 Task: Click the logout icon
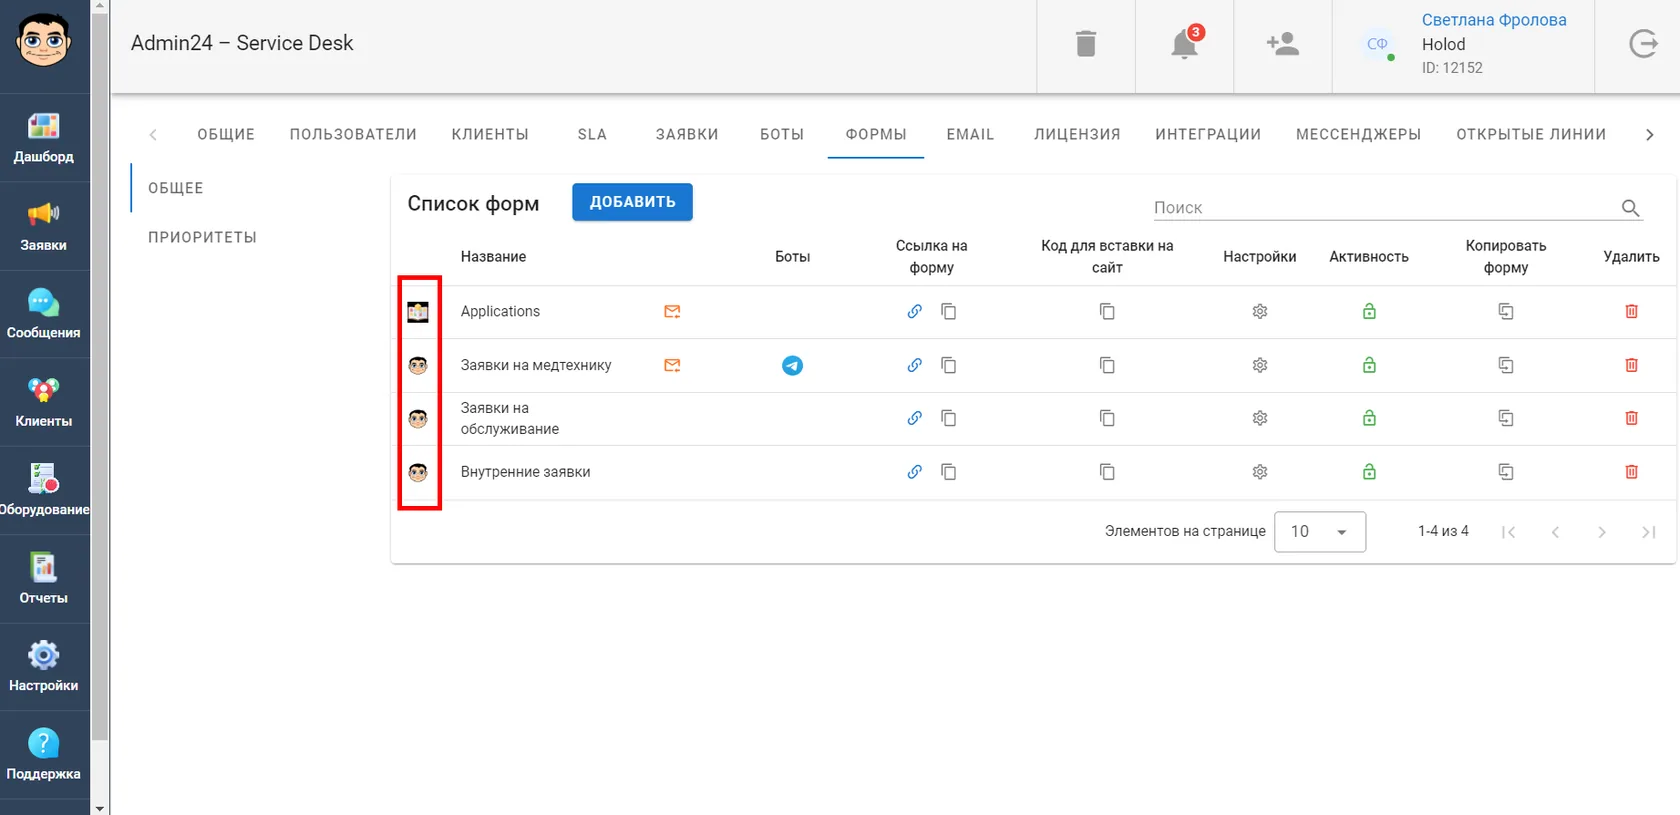coord(1643,44)
